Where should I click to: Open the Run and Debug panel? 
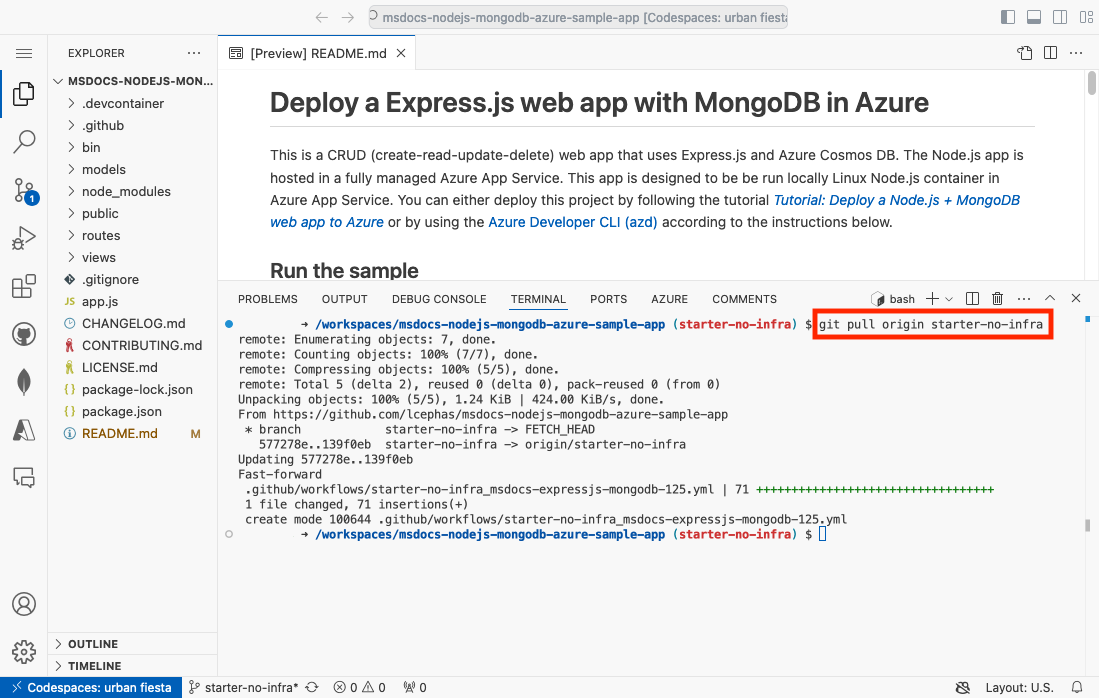tap(24, 238)
